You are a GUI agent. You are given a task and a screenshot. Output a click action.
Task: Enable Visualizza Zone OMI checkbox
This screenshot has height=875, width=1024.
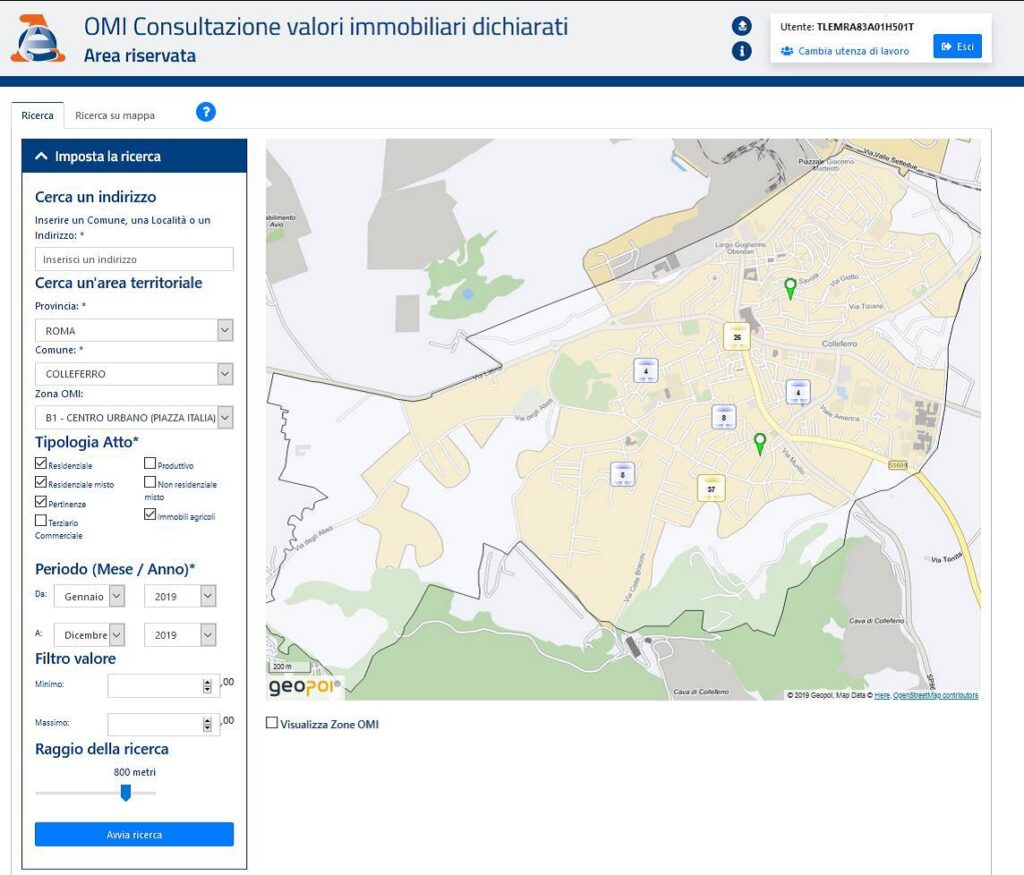[x=272, y=723]
